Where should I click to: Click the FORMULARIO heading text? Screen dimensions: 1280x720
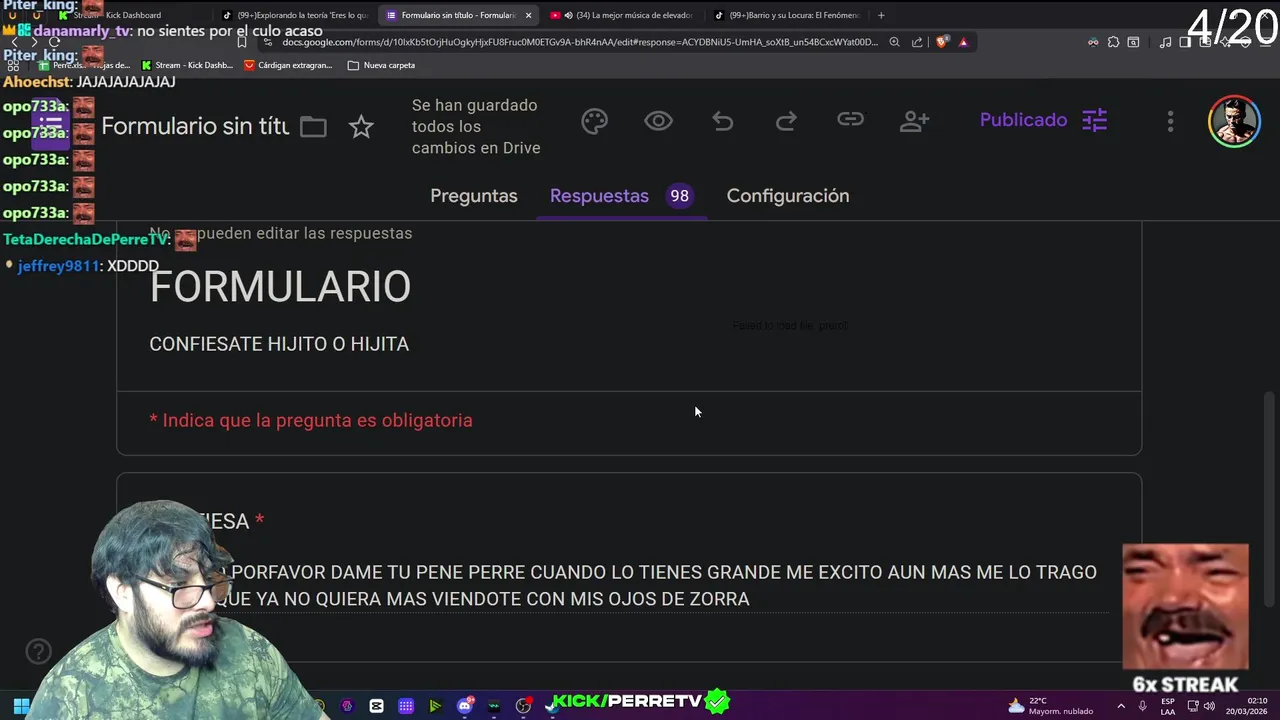tap(280, 287)
